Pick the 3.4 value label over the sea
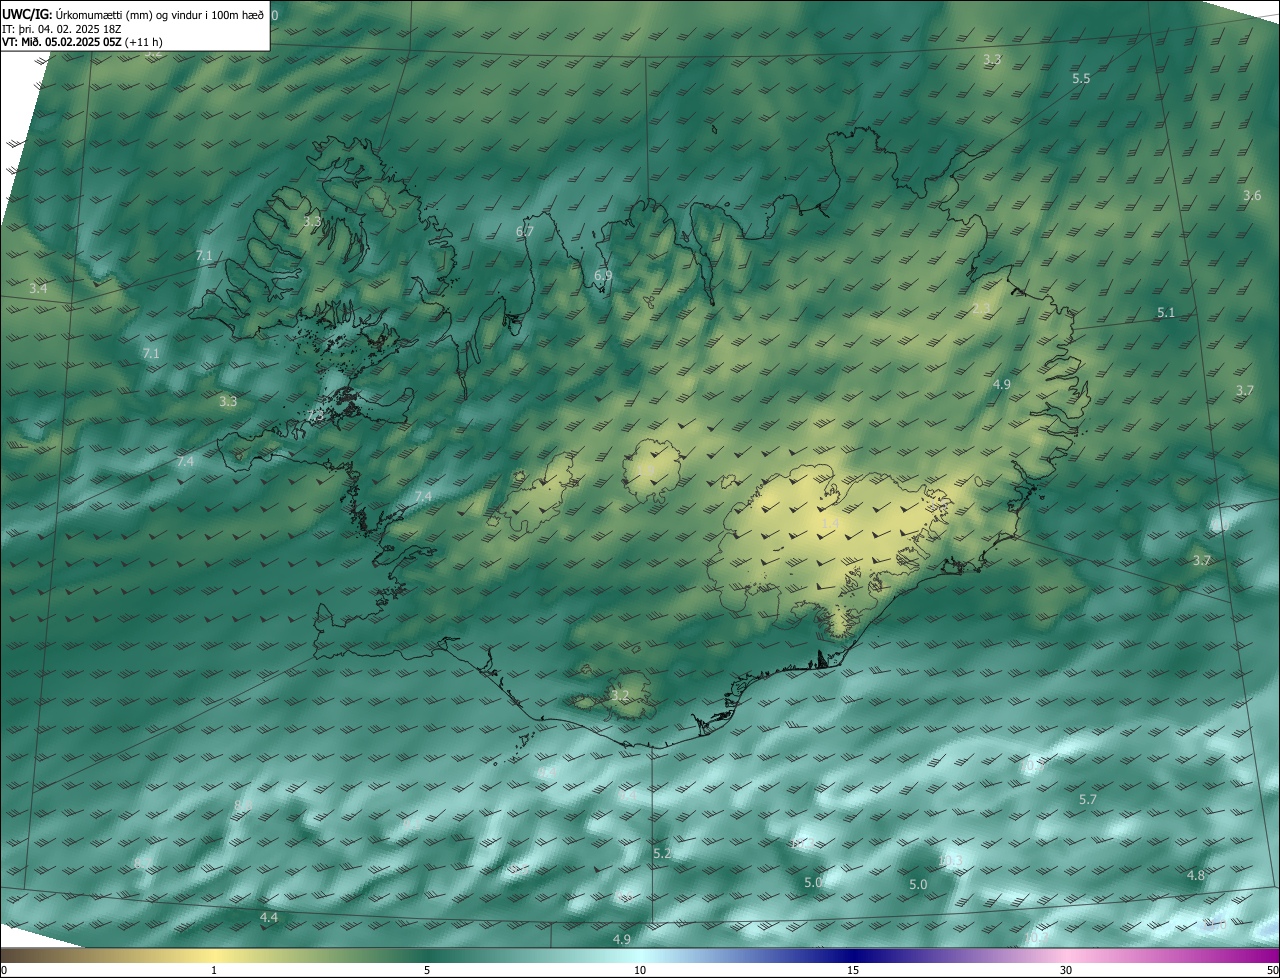The image size is (1280, 978). tap(38, 288)
